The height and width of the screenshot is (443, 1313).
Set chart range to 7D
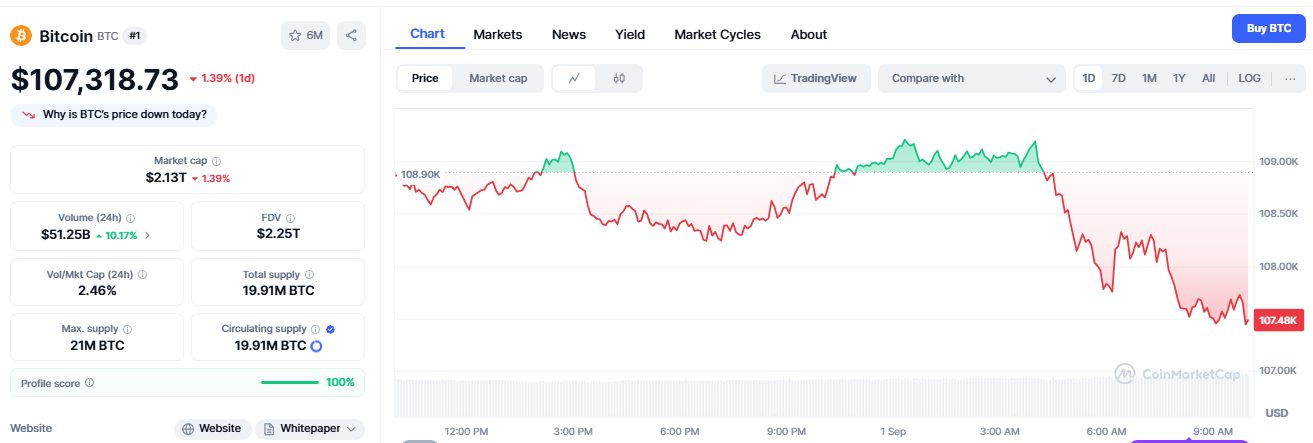click(1119, 78)
